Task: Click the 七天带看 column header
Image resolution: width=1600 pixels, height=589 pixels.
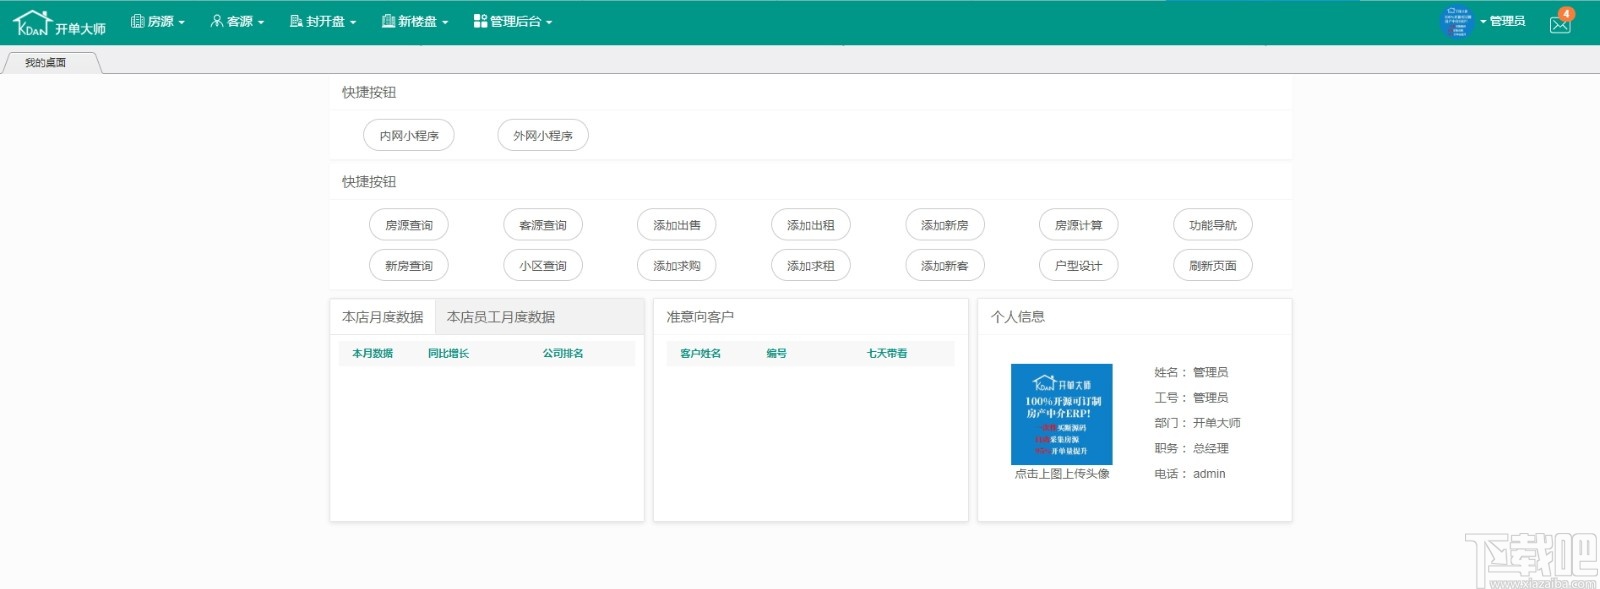Action: [887, 354]
